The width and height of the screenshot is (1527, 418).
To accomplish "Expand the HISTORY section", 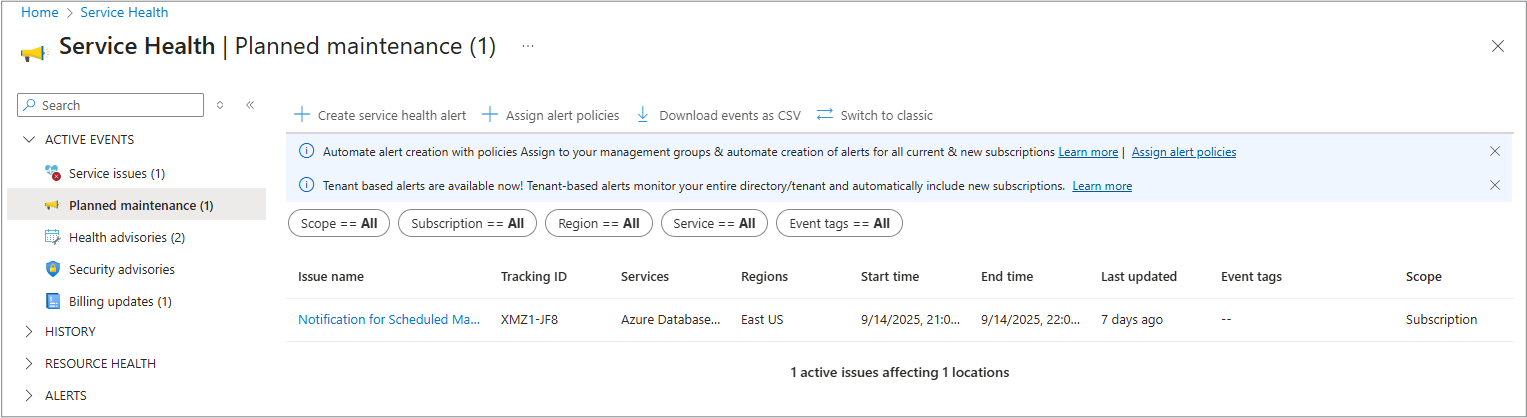I will pyautogui.click(x=28, y=331).
